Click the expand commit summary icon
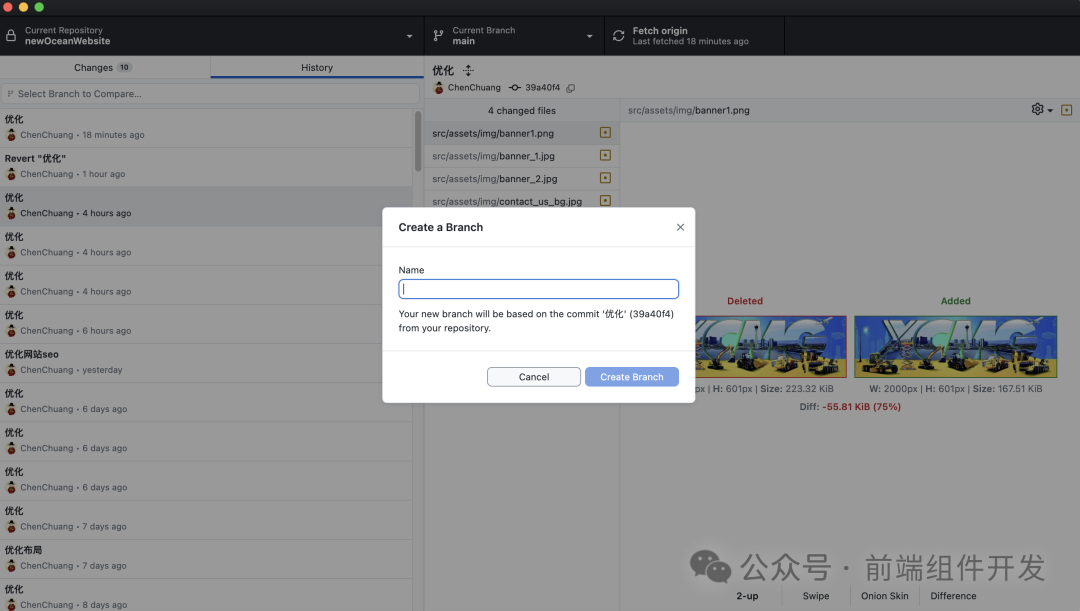Image resolution: width=1080 pixels, height=611 pixels. (x=468, y=70)
